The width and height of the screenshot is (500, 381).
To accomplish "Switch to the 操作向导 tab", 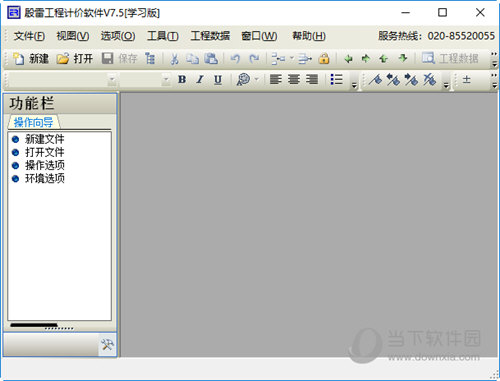I will pos(33,122).
